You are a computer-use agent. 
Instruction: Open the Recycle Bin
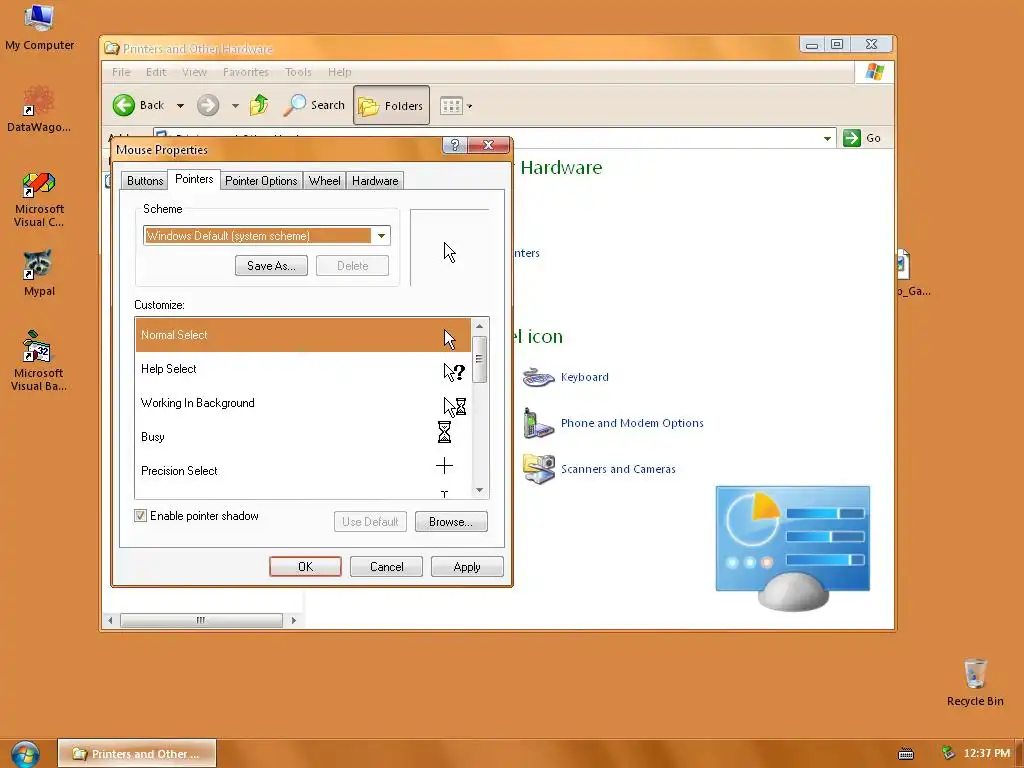[x=974, y=683]
